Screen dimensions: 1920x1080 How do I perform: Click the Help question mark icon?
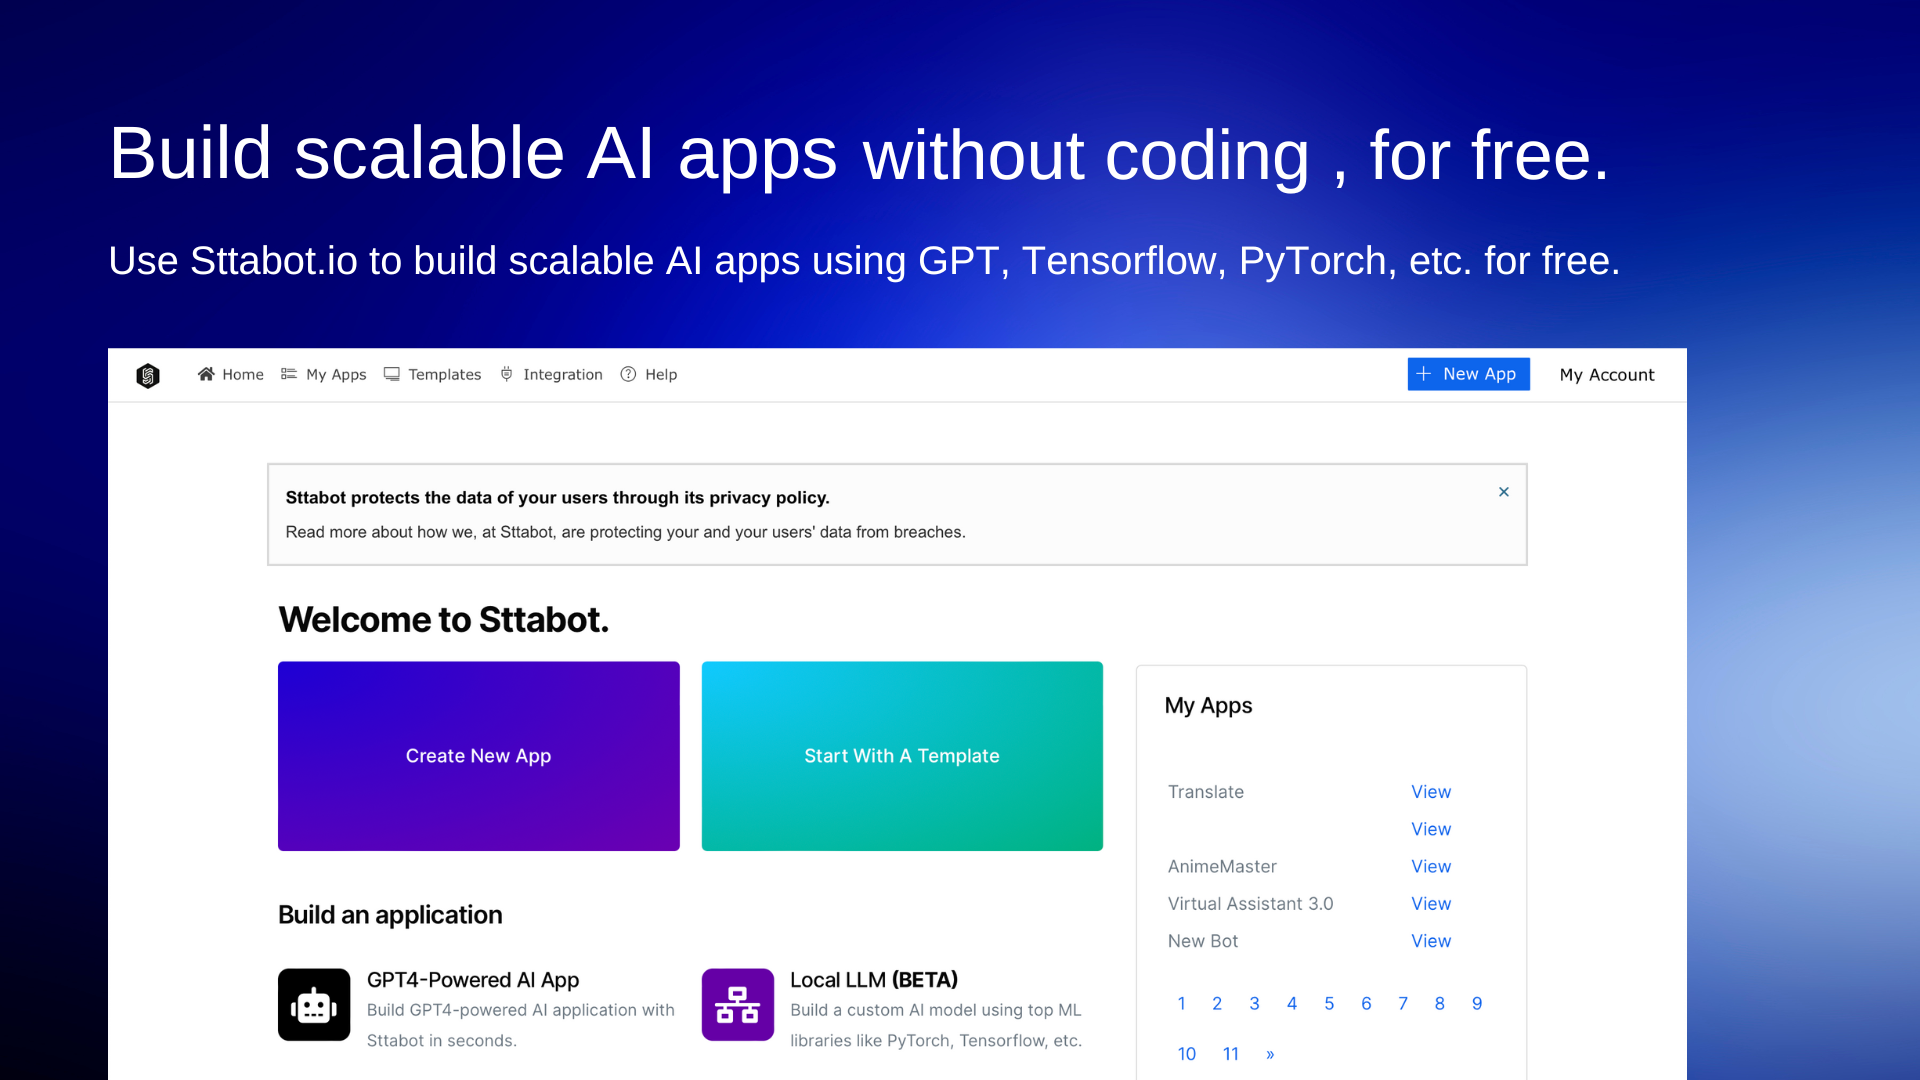[x=628, y=374]
